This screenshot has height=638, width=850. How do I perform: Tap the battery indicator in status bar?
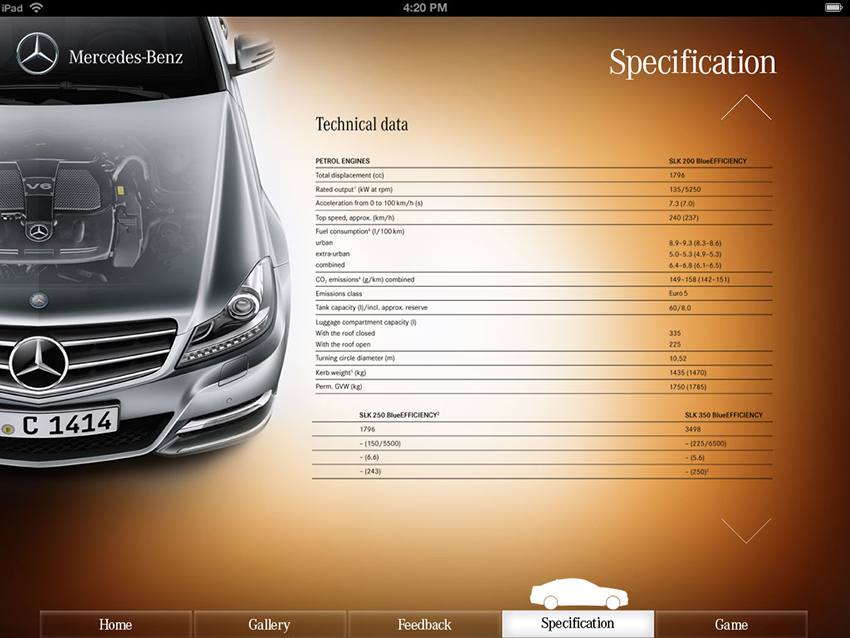click(x=833, y=8)
